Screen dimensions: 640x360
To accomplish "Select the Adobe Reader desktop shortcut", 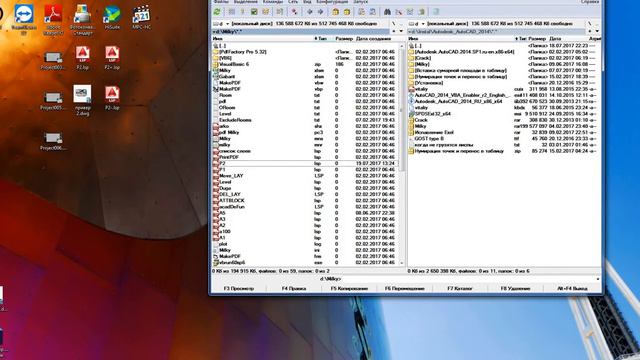I will (53, 19).
